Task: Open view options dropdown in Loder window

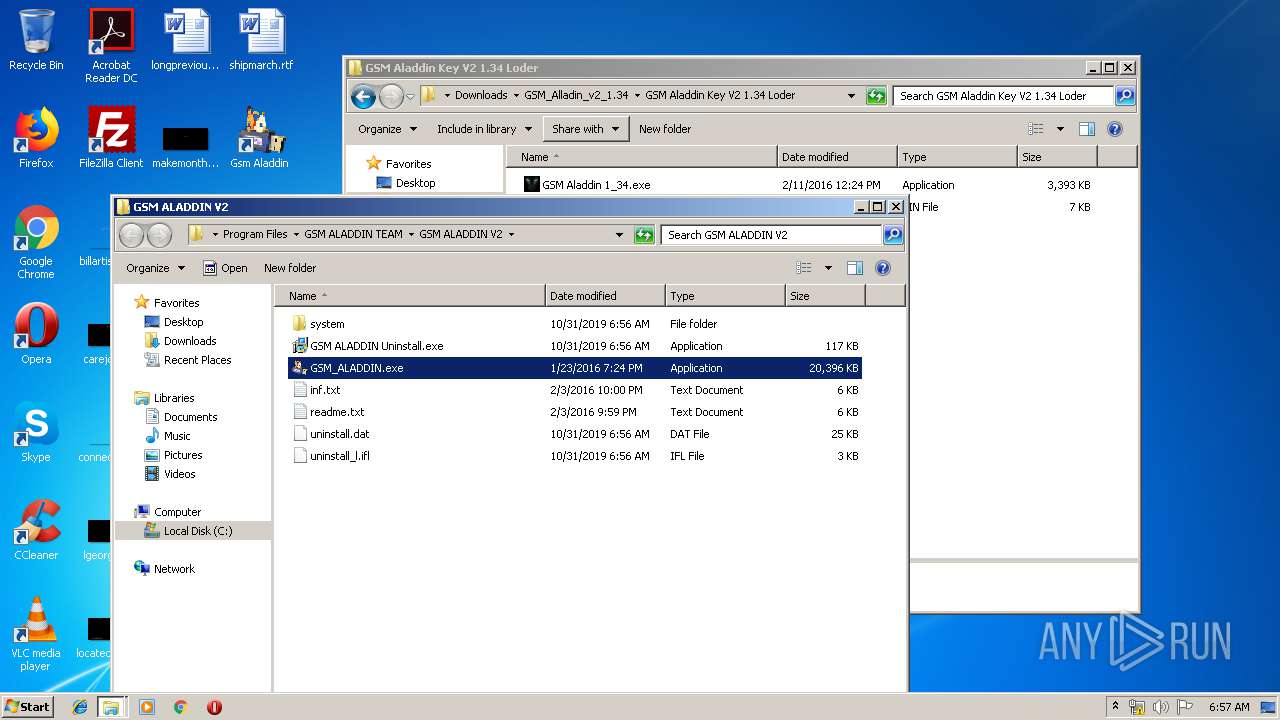Action: click(1060, 129)
